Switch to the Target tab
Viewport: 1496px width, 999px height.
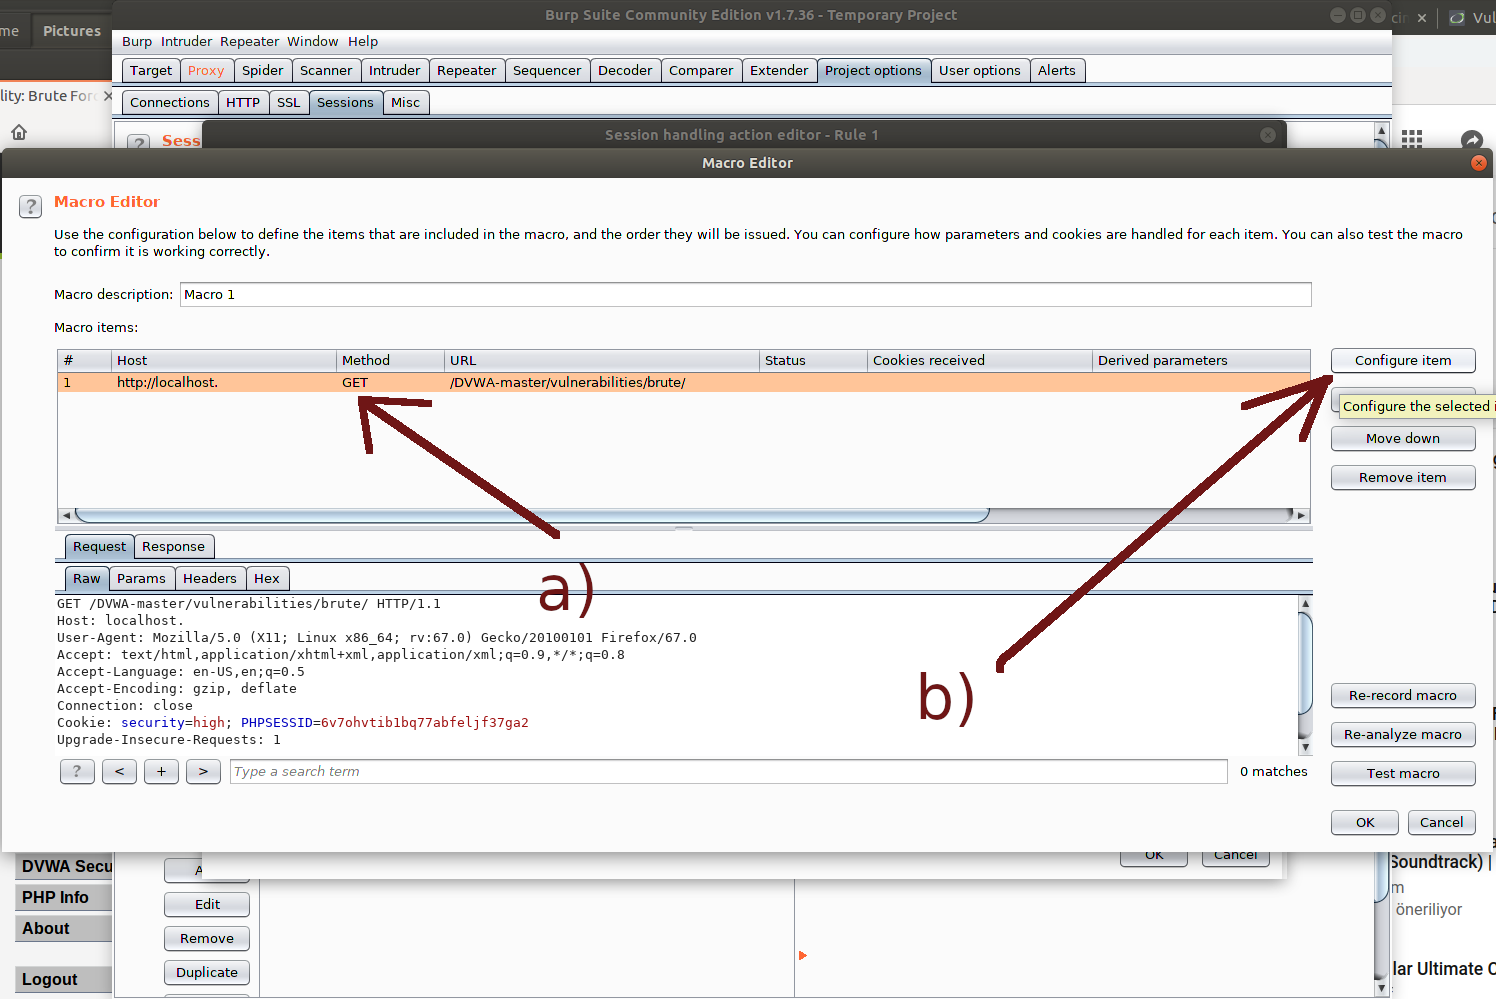tap(151, 70)
